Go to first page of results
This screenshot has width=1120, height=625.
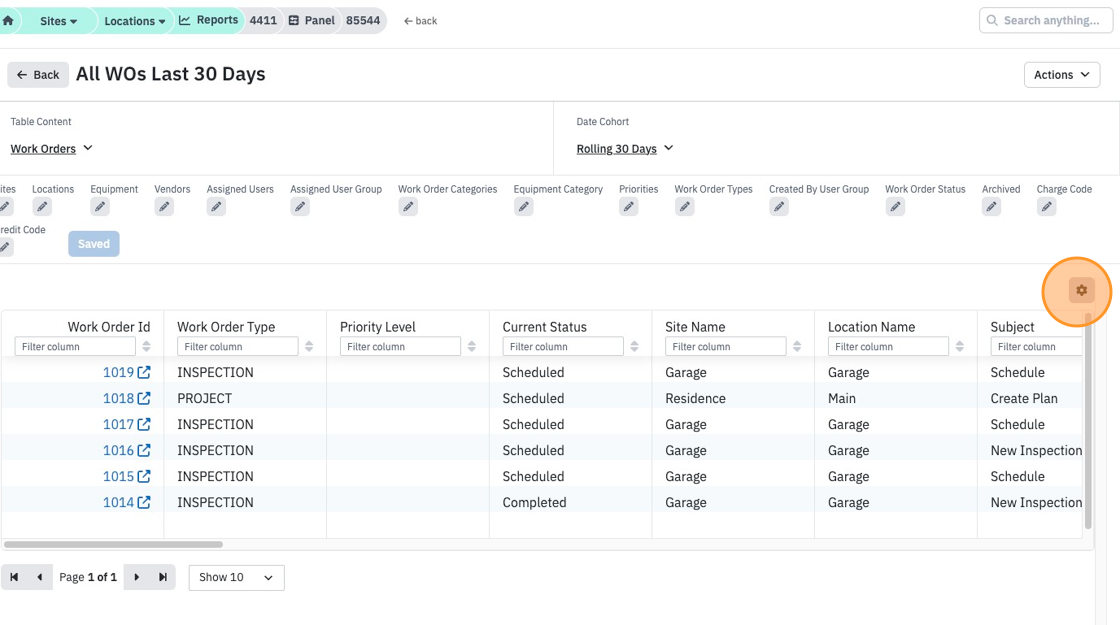(14, 577)
